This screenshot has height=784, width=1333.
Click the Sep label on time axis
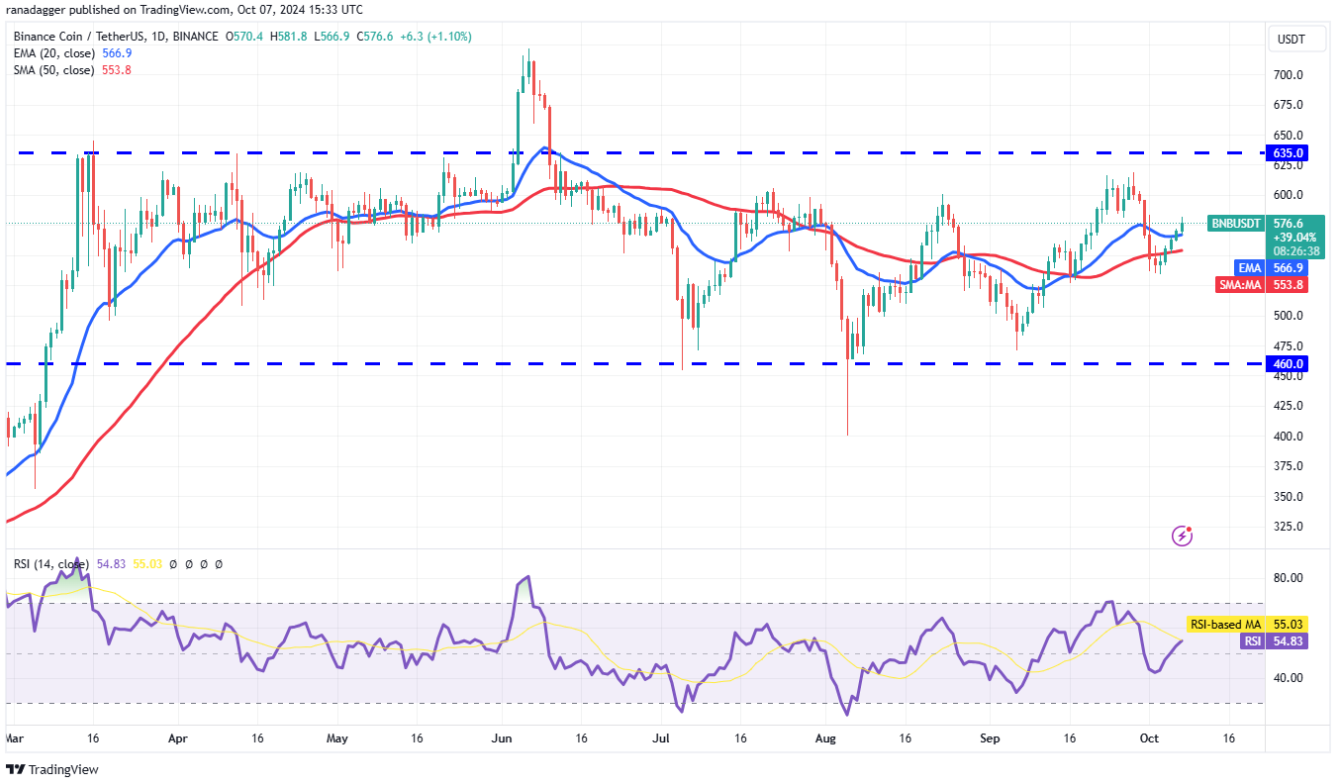tap(990, 741)
